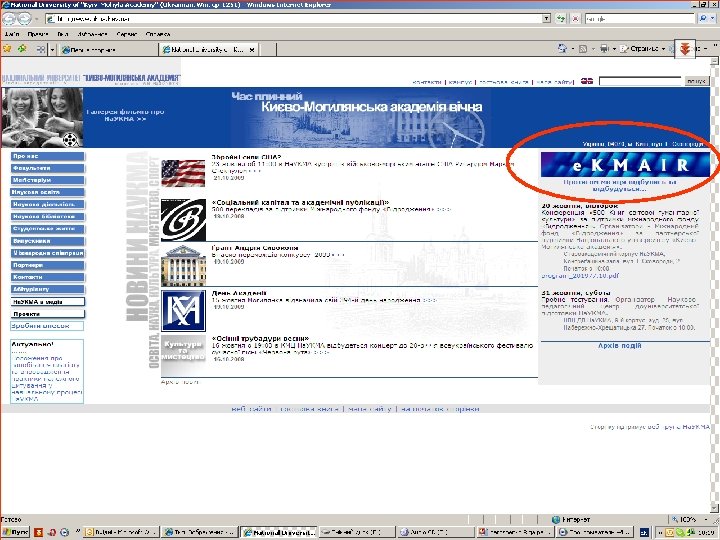Open the KMA emblem news thumbnail

click(x=183, y=310)
